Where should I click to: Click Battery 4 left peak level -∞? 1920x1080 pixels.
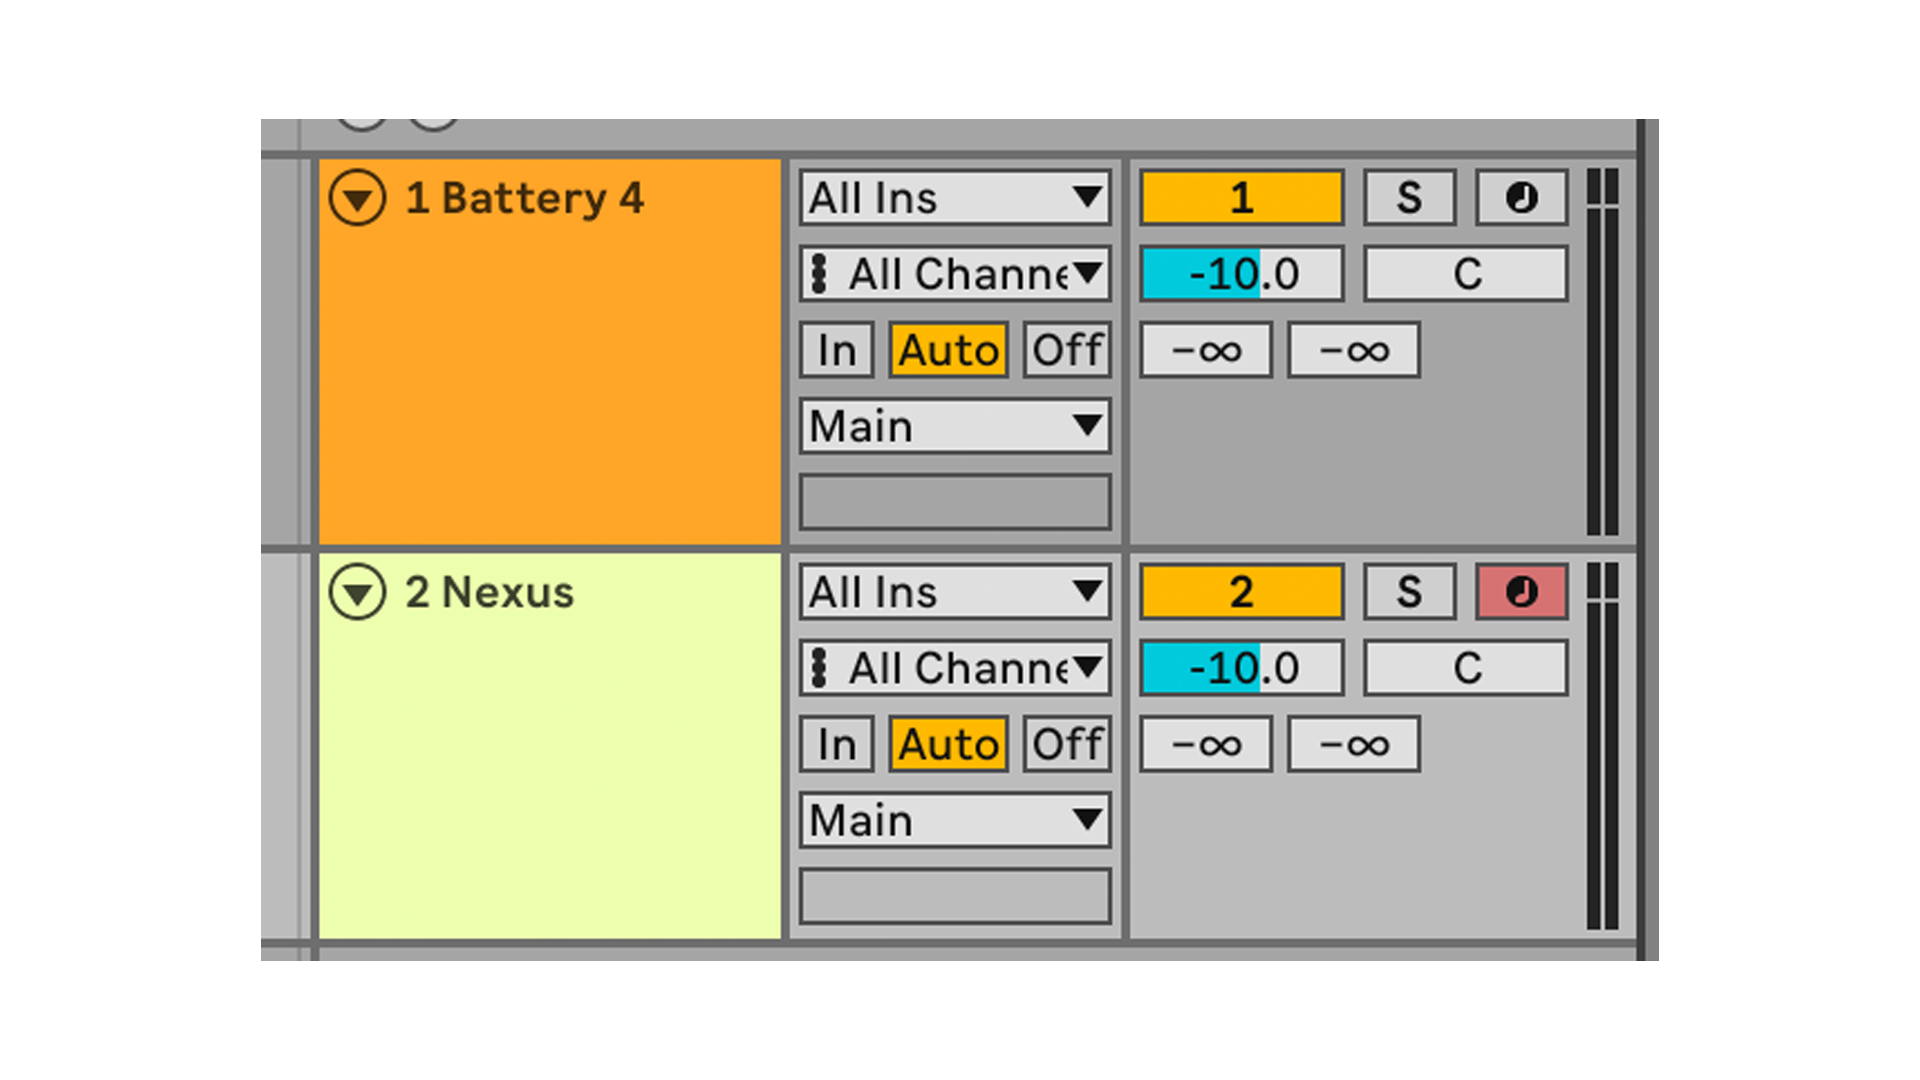pyautogui.click(x=1206, y=350)
